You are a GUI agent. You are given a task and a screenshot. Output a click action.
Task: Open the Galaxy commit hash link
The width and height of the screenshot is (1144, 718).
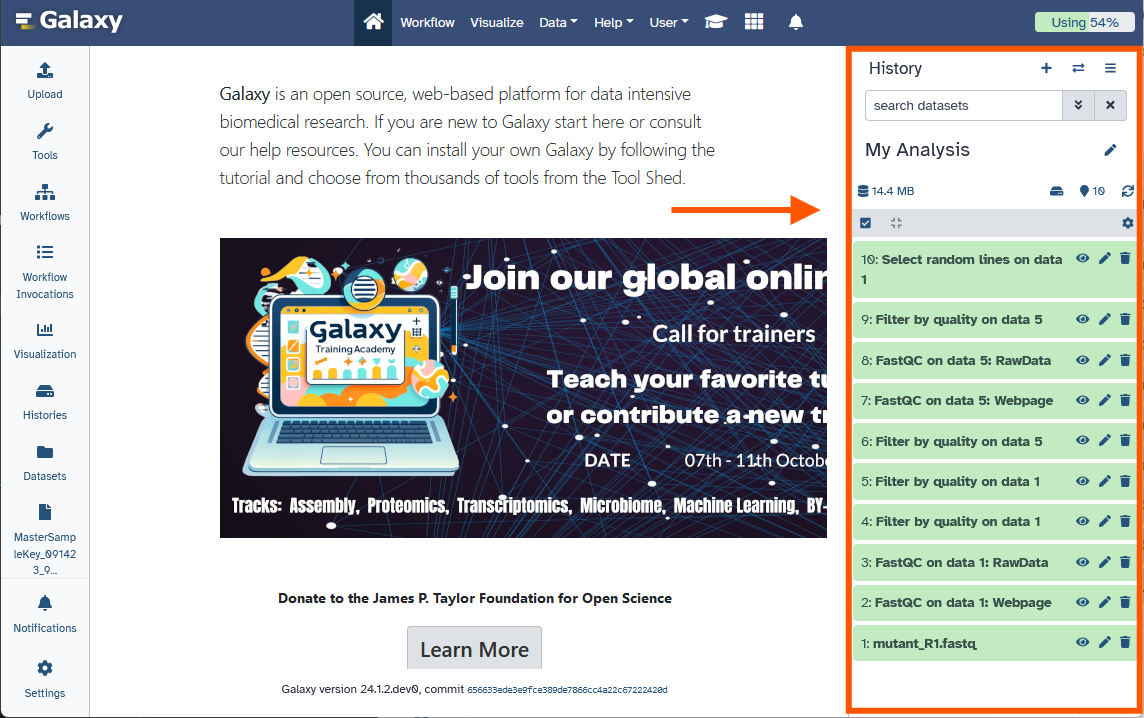point(567,690)
